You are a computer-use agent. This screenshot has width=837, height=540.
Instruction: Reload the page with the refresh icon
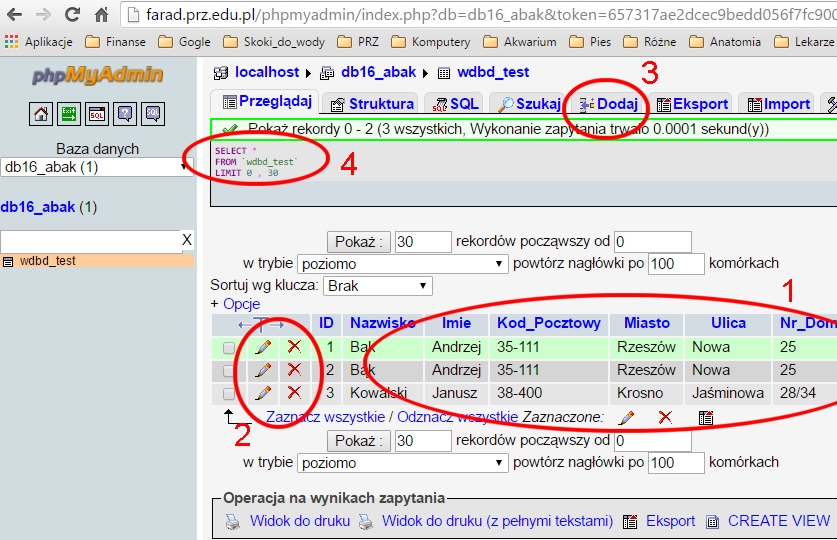pos(72,14)
